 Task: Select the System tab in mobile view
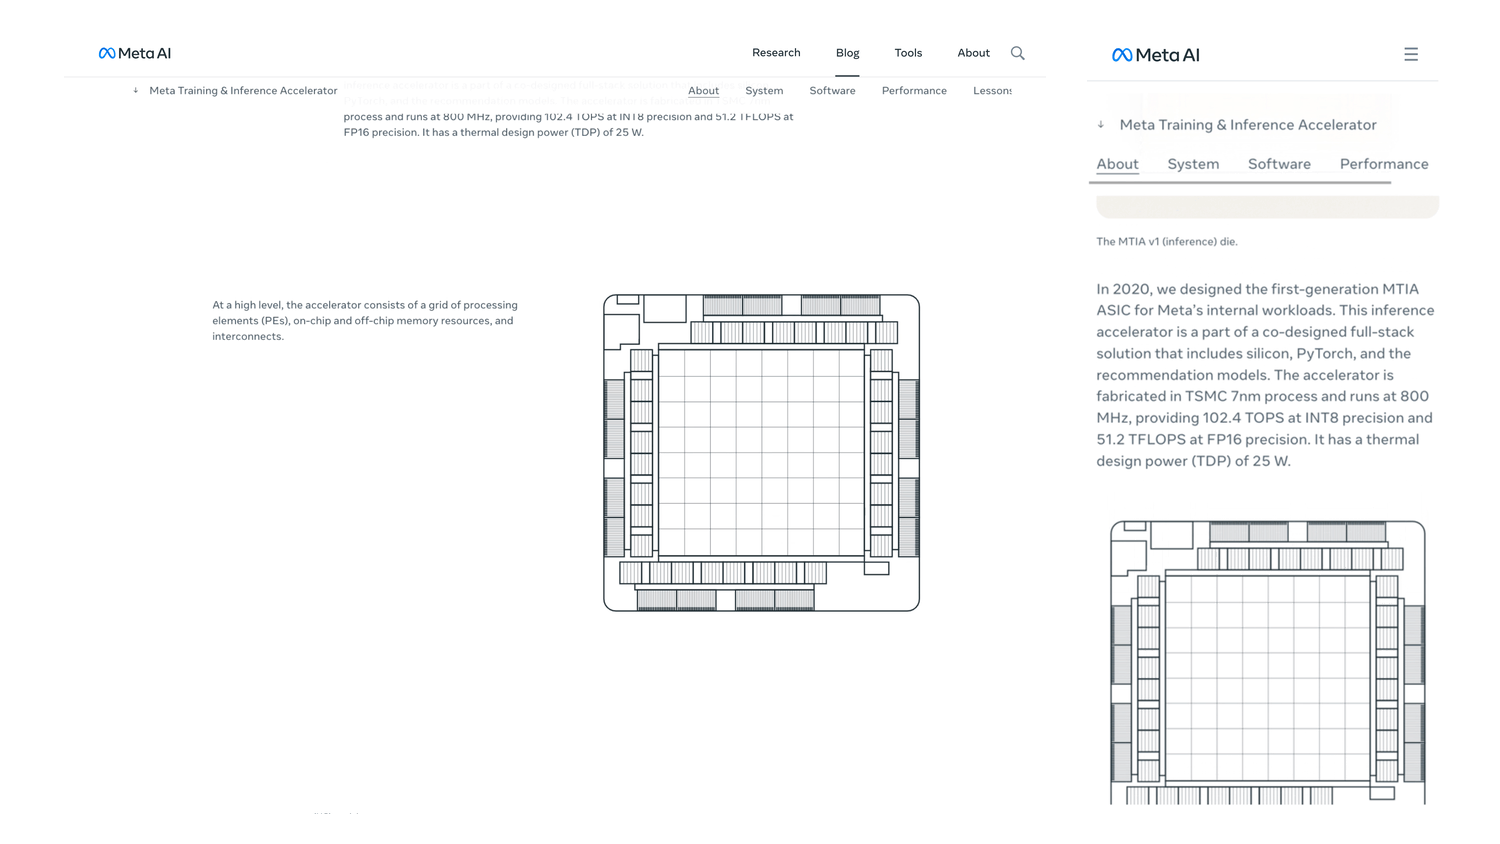(1193, 164)
